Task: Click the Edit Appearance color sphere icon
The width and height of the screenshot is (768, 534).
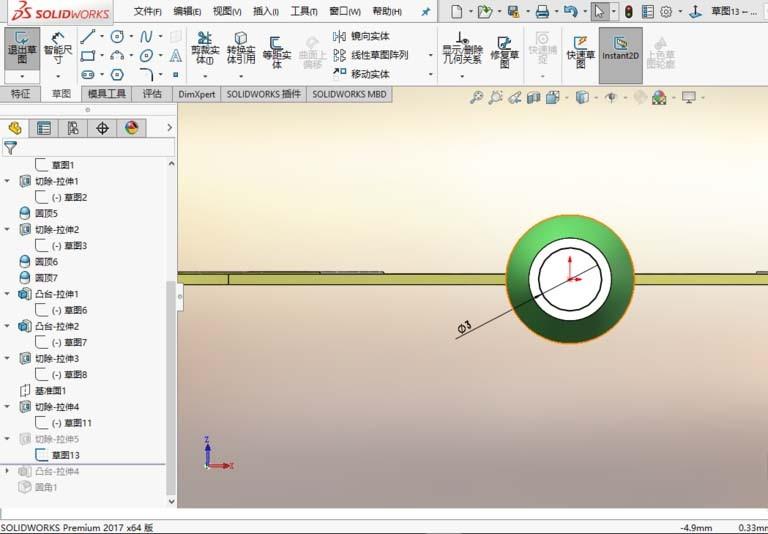Action: 659,97
